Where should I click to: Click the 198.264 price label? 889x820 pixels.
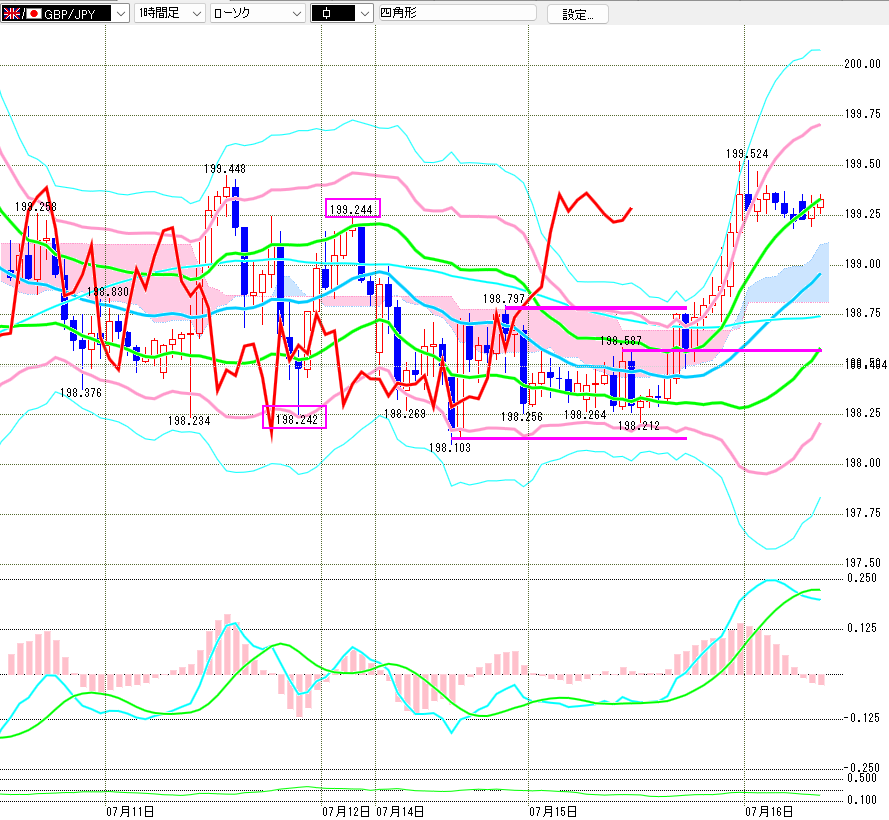click(x=585, y=415)
